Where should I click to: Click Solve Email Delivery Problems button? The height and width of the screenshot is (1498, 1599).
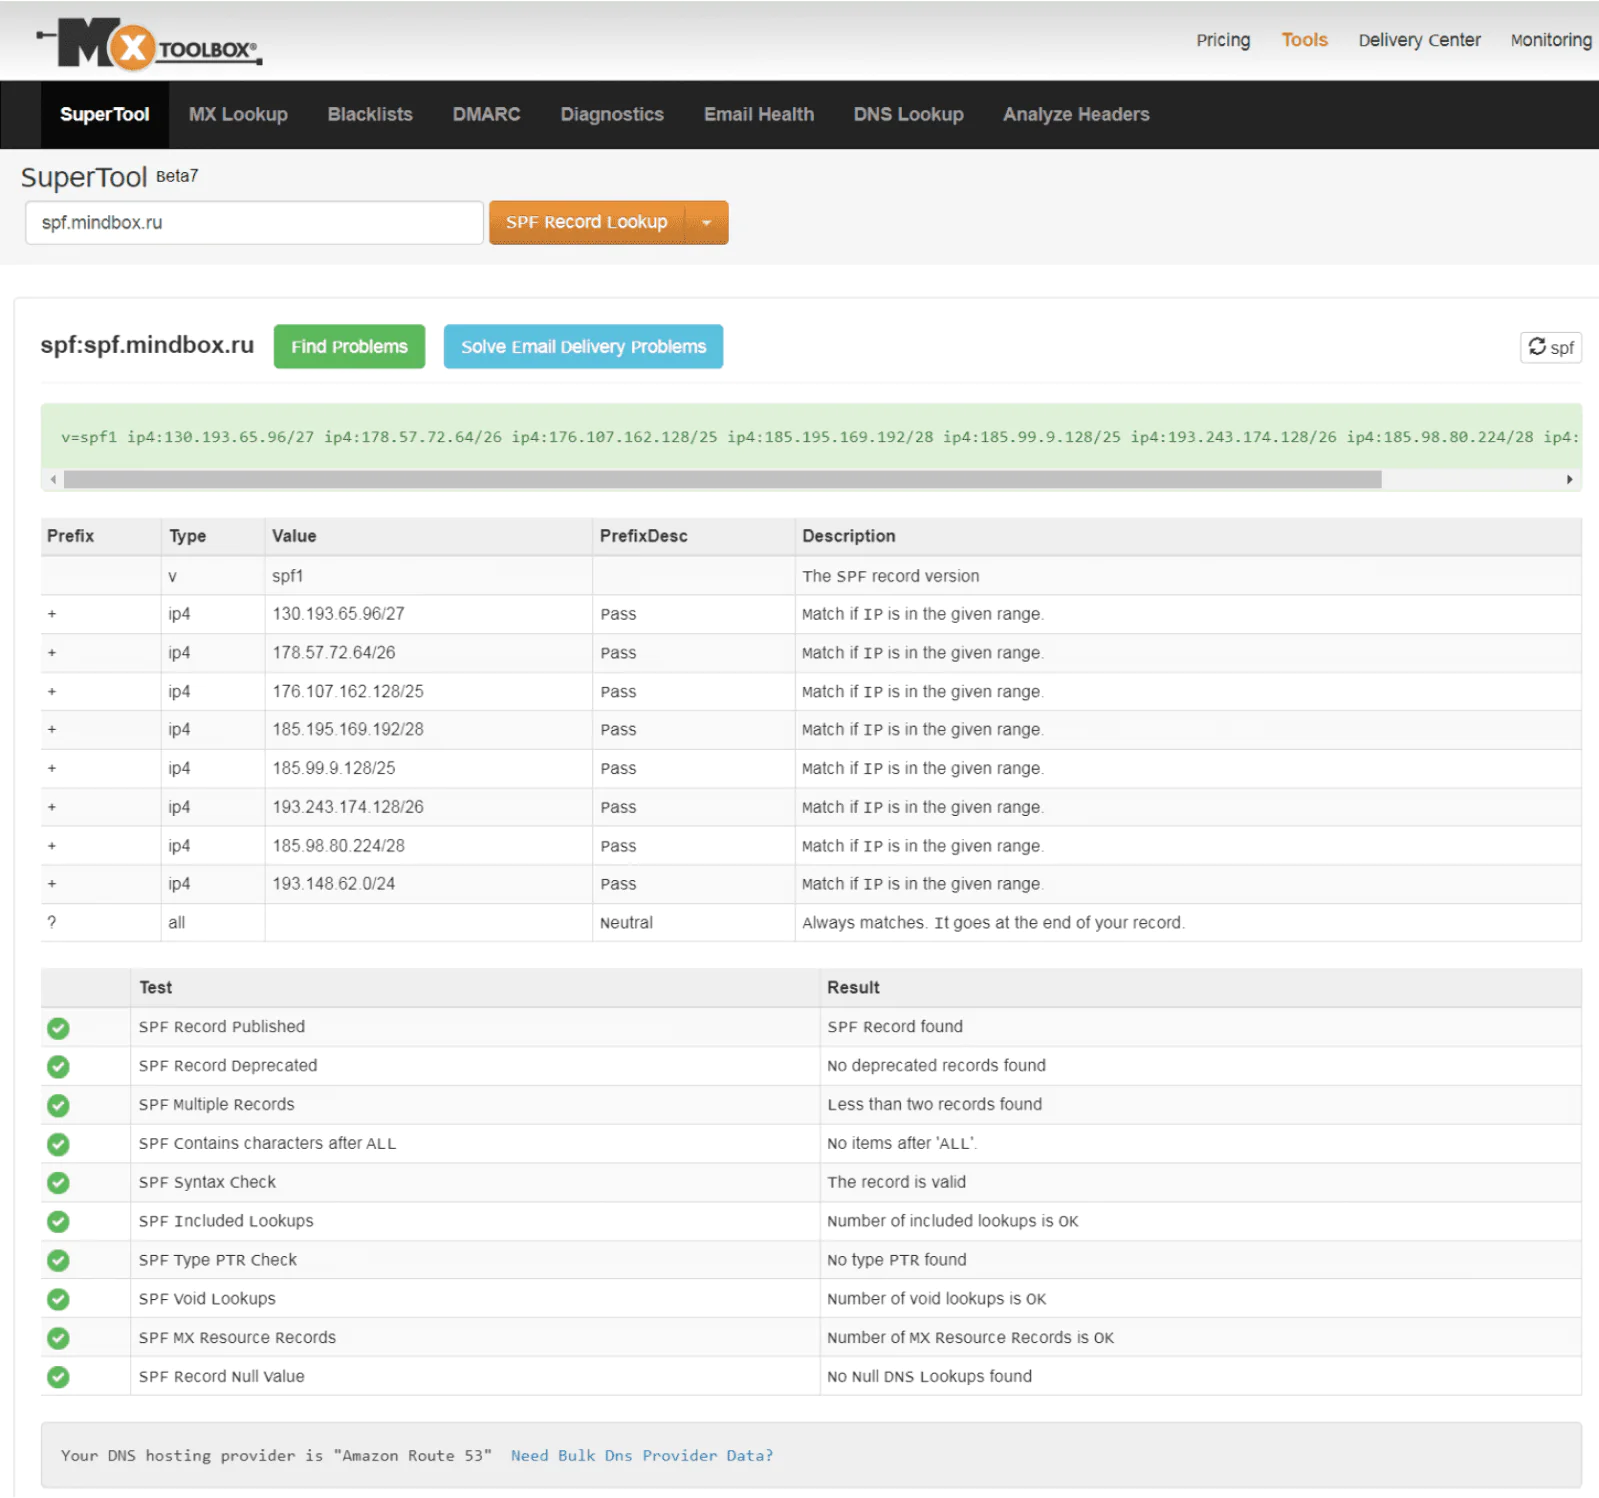pyautogui.click(x=583, y=346)
